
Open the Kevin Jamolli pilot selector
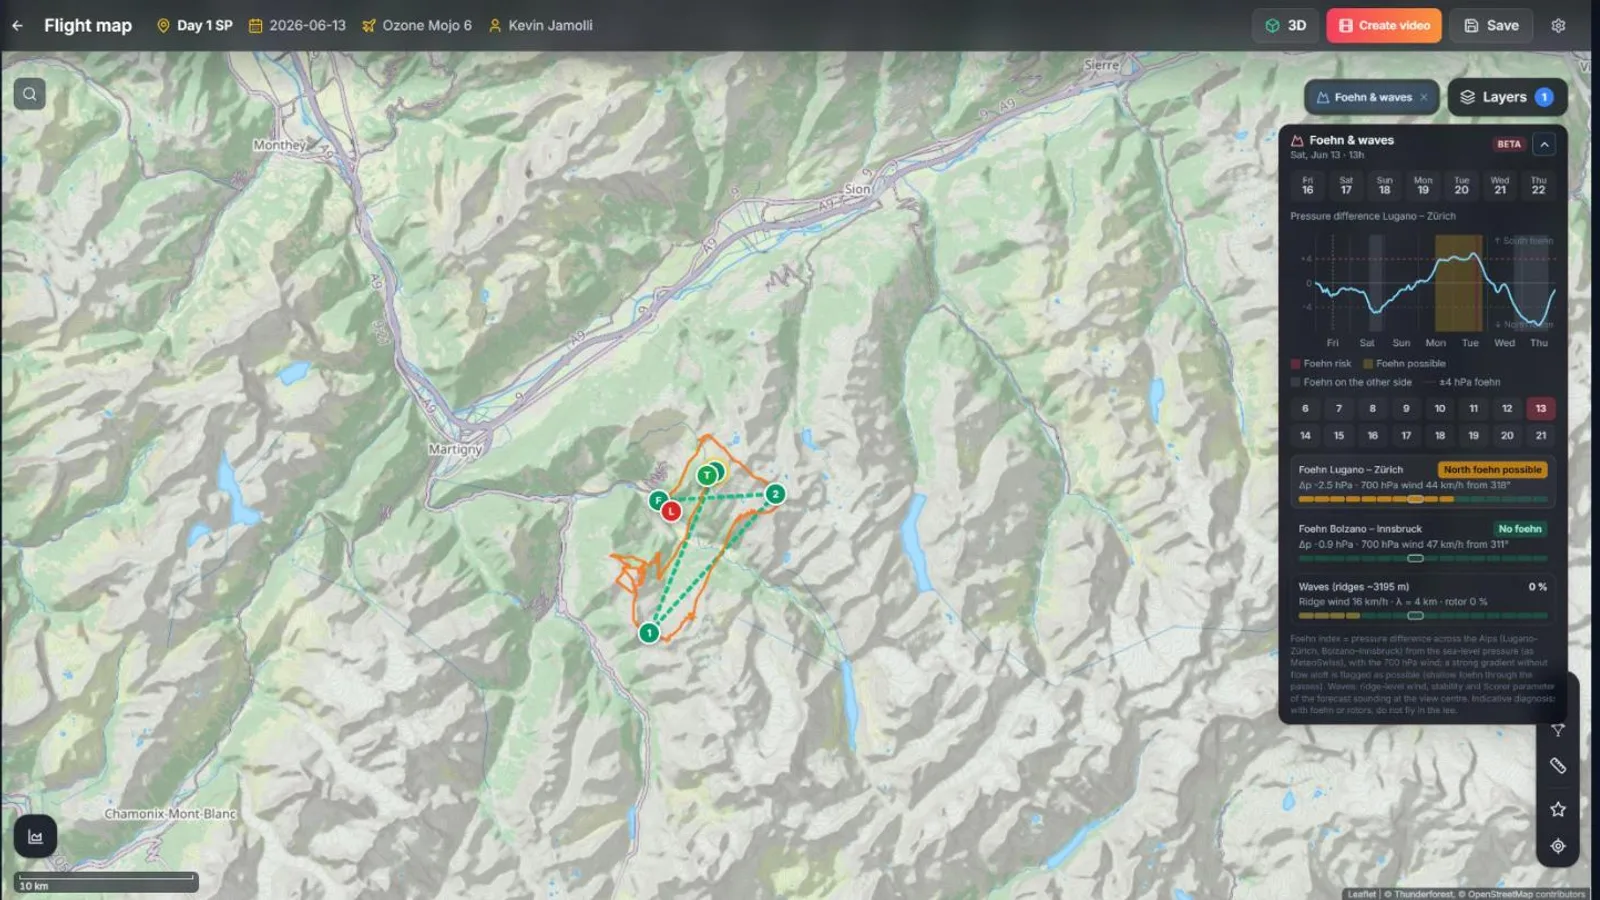click(540, 26)
